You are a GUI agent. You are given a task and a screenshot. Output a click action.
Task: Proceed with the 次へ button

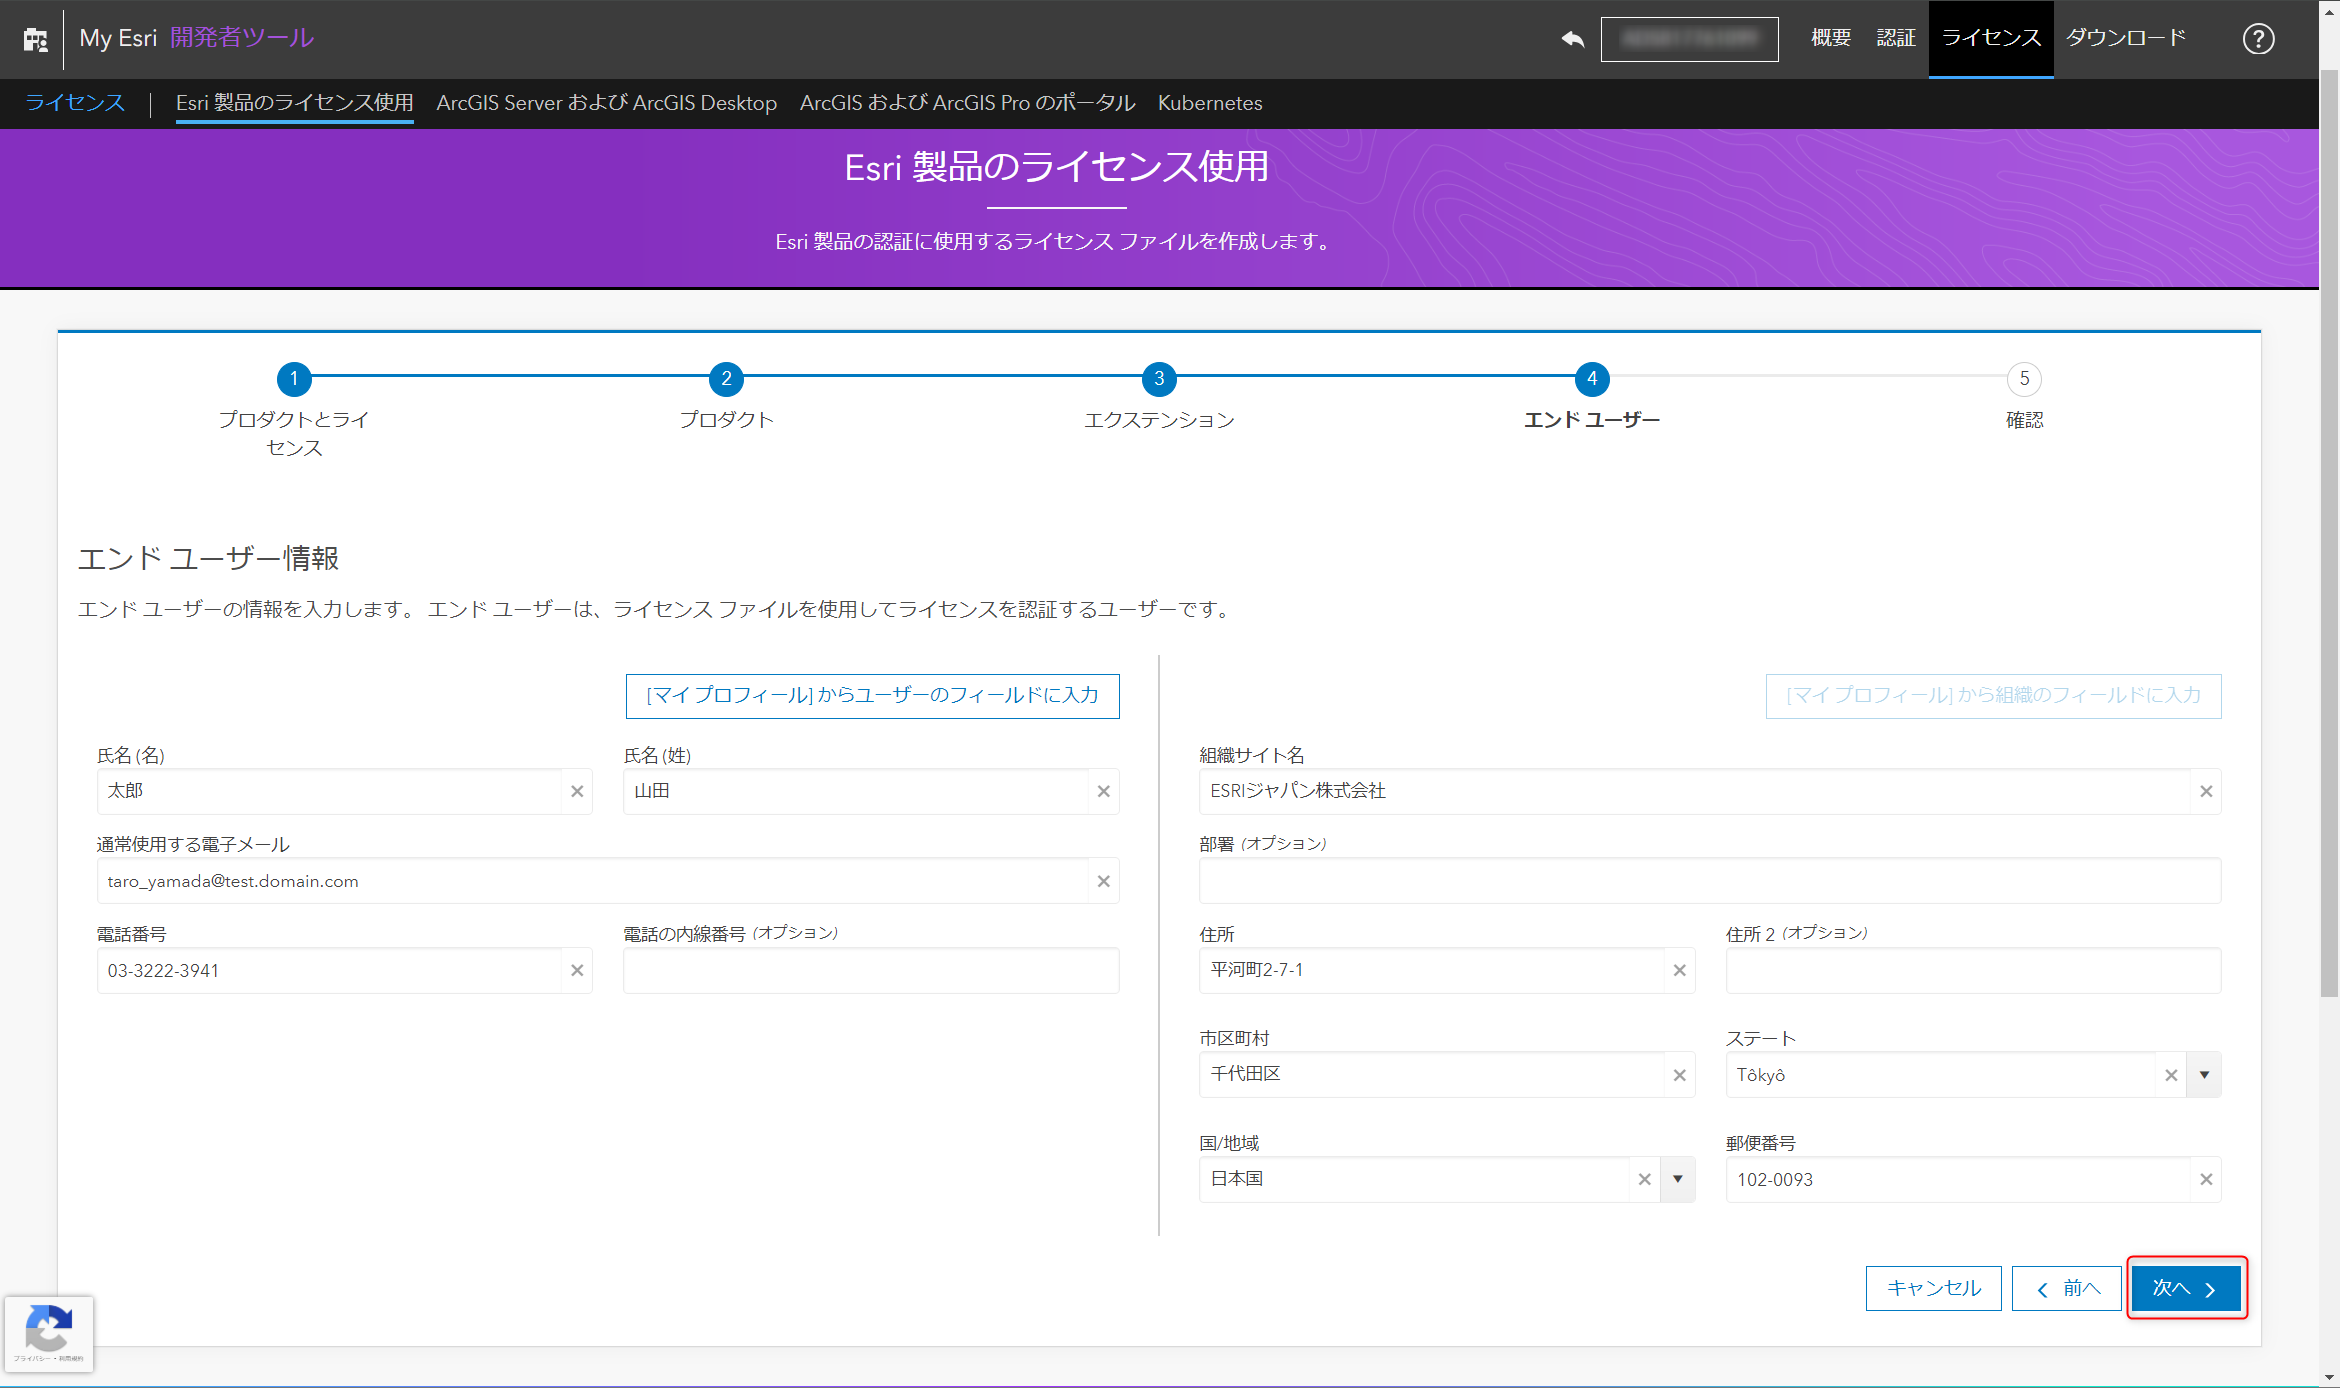pyautogui.click(x=2186, y=1288)
